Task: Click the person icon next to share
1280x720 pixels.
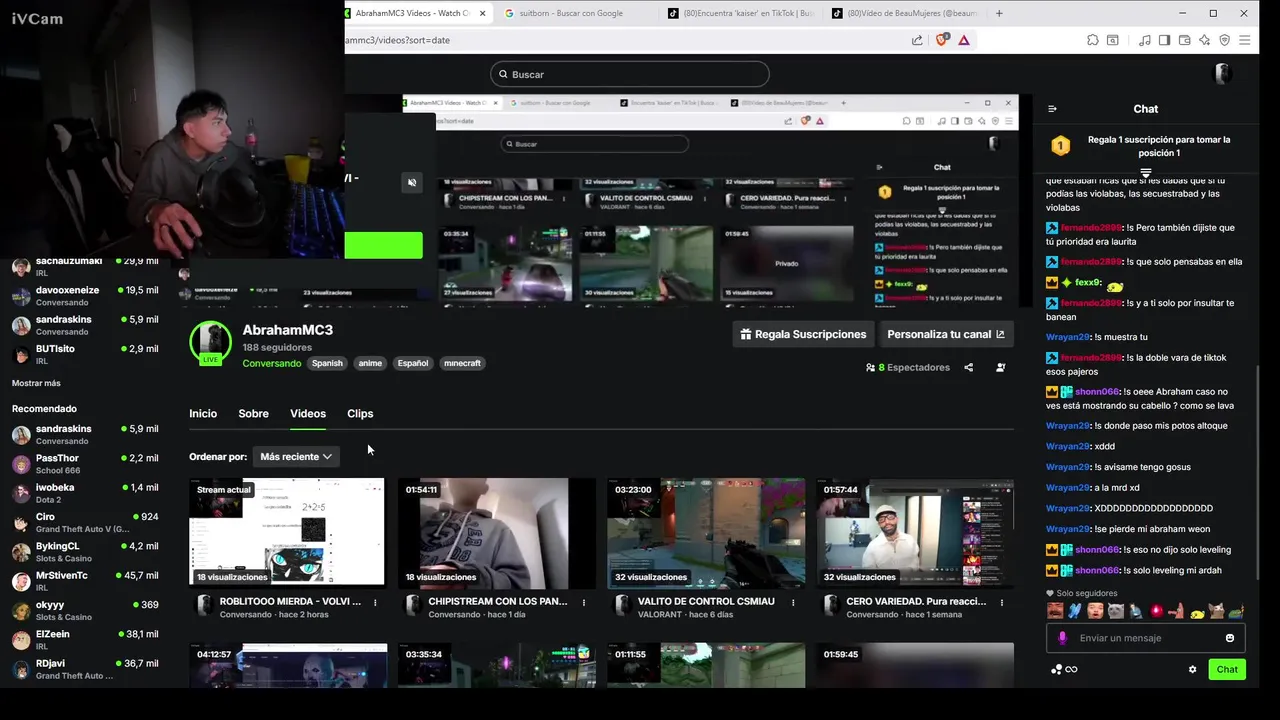Action: click(x=1000, y=368)
